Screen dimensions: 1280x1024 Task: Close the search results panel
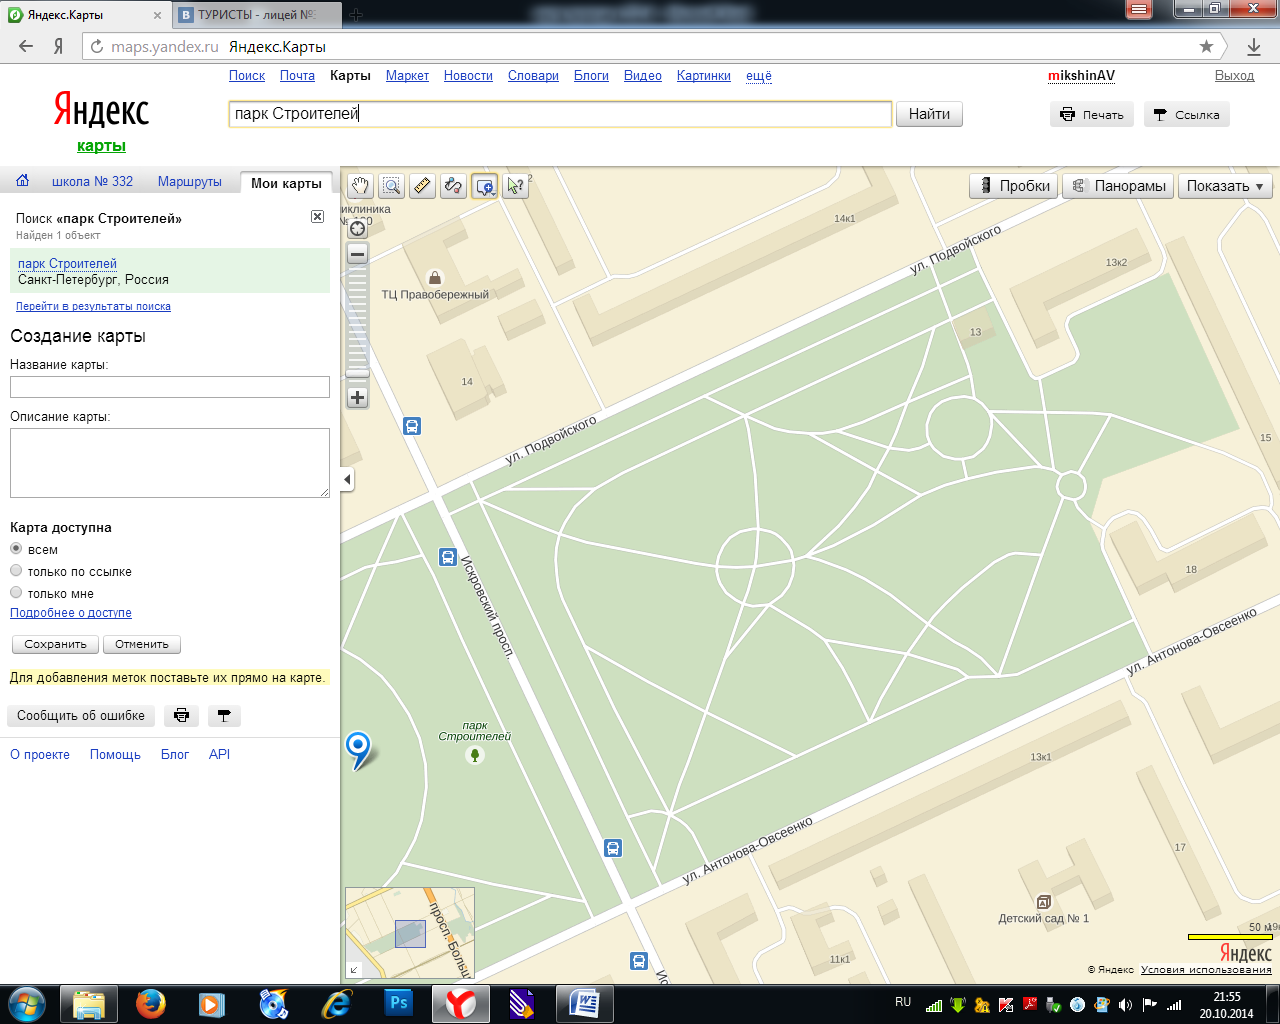tap(317, 217)
